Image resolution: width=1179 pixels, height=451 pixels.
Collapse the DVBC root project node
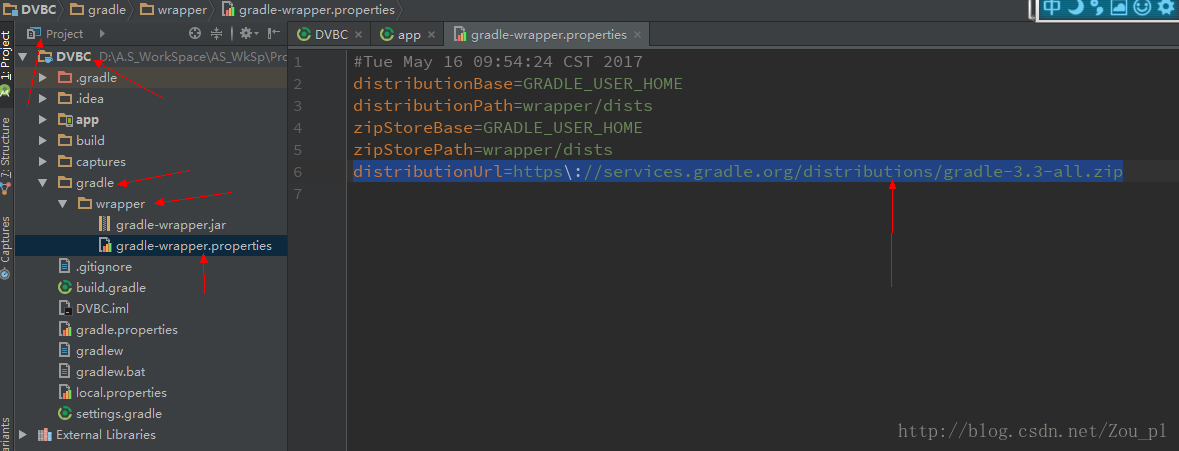[x=23, y=57]
